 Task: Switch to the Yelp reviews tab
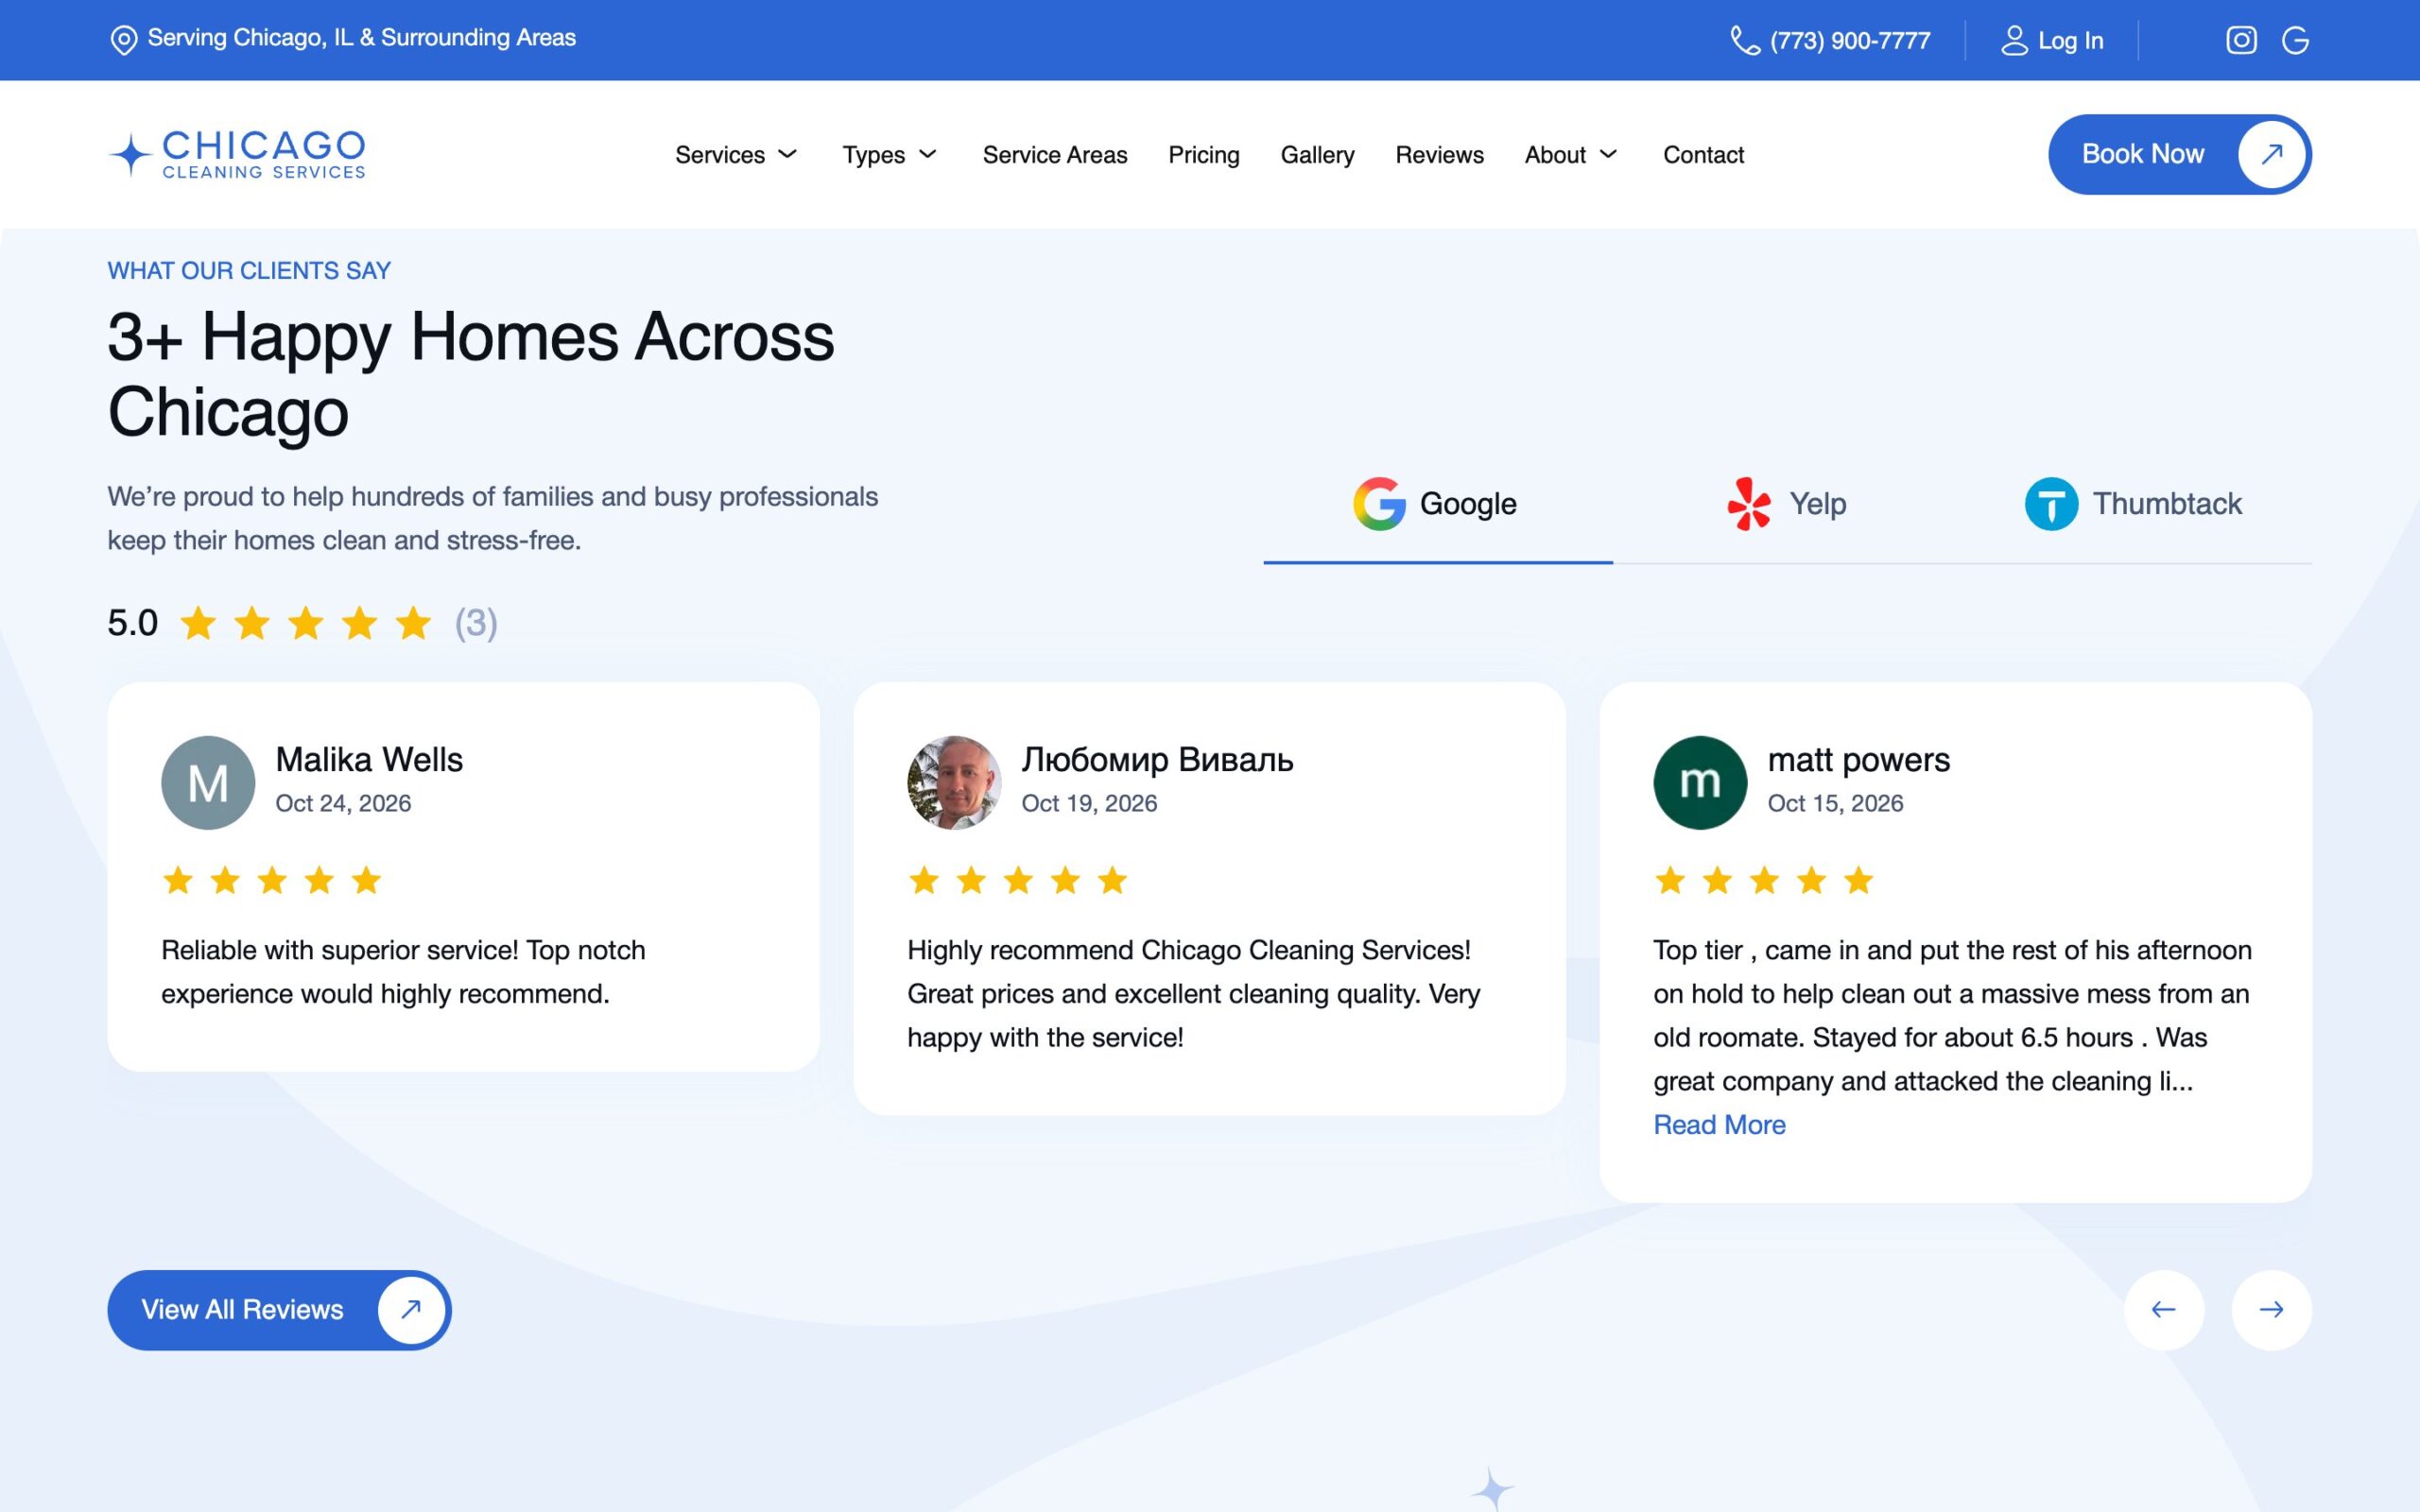(1787, 505)
